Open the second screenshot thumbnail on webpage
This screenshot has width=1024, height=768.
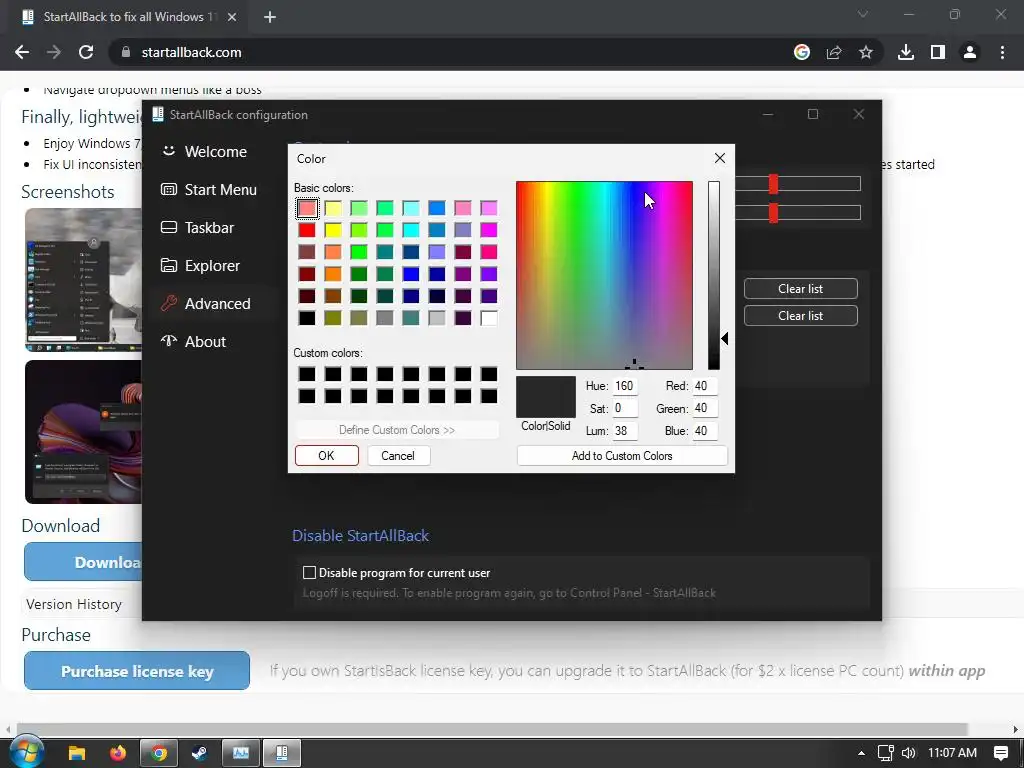tap(84, 432)
